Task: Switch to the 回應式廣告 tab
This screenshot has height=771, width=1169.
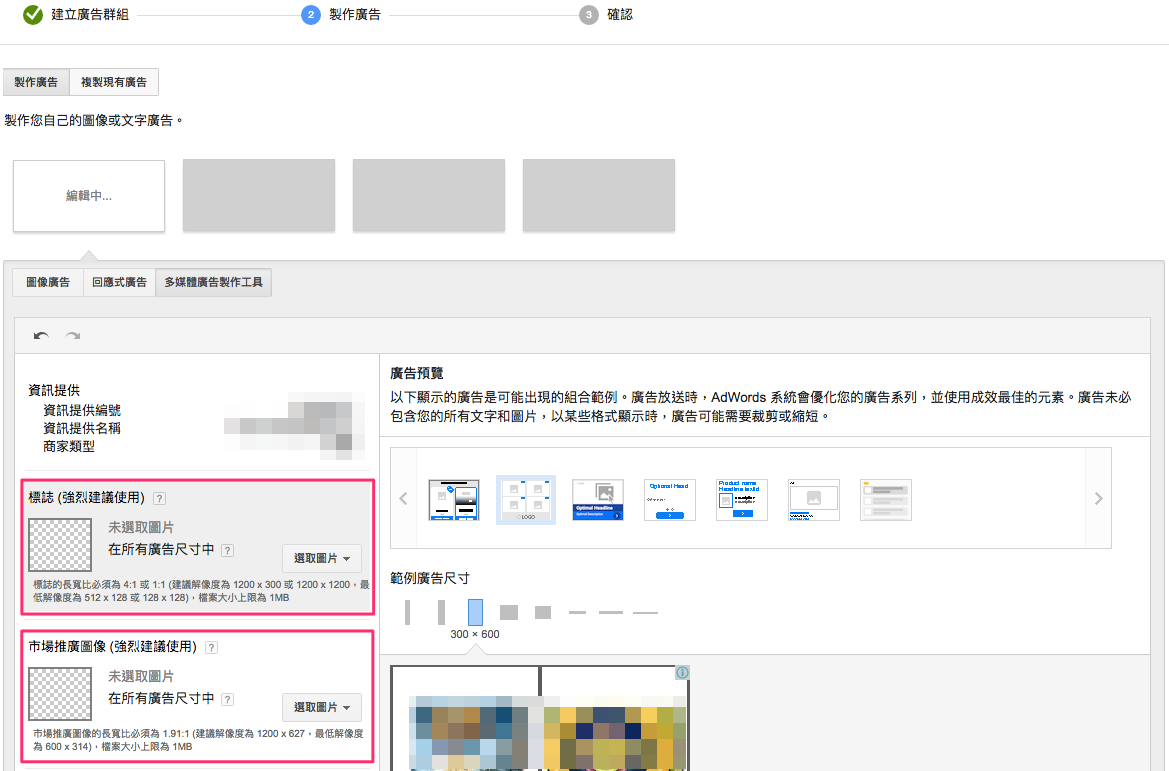Action: pos(118,282)
